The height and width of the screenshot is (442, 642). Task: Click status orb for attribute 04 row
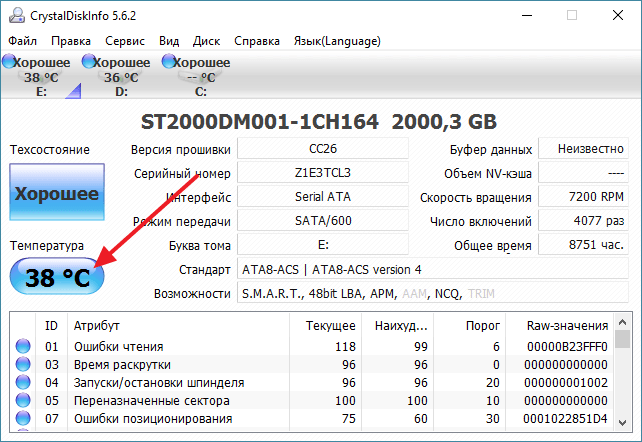22,383
